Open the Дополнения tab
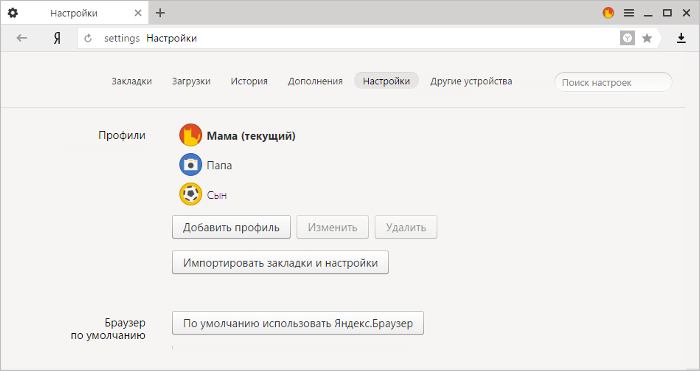 (x=315, y=81)
